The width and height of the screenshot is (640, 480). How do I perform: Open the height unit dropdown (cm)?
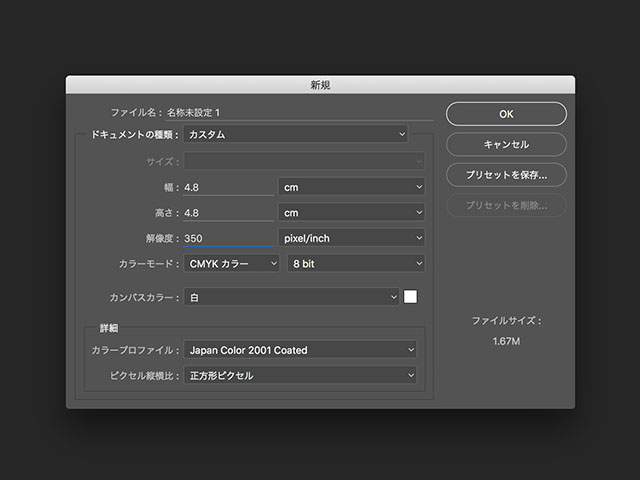352,213
